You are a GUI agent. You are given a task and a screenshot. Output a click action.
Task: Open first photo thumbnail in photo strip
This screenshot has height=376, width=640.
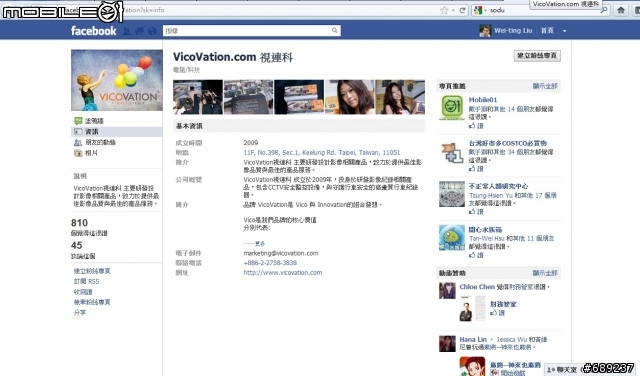(x=198, y=97)
